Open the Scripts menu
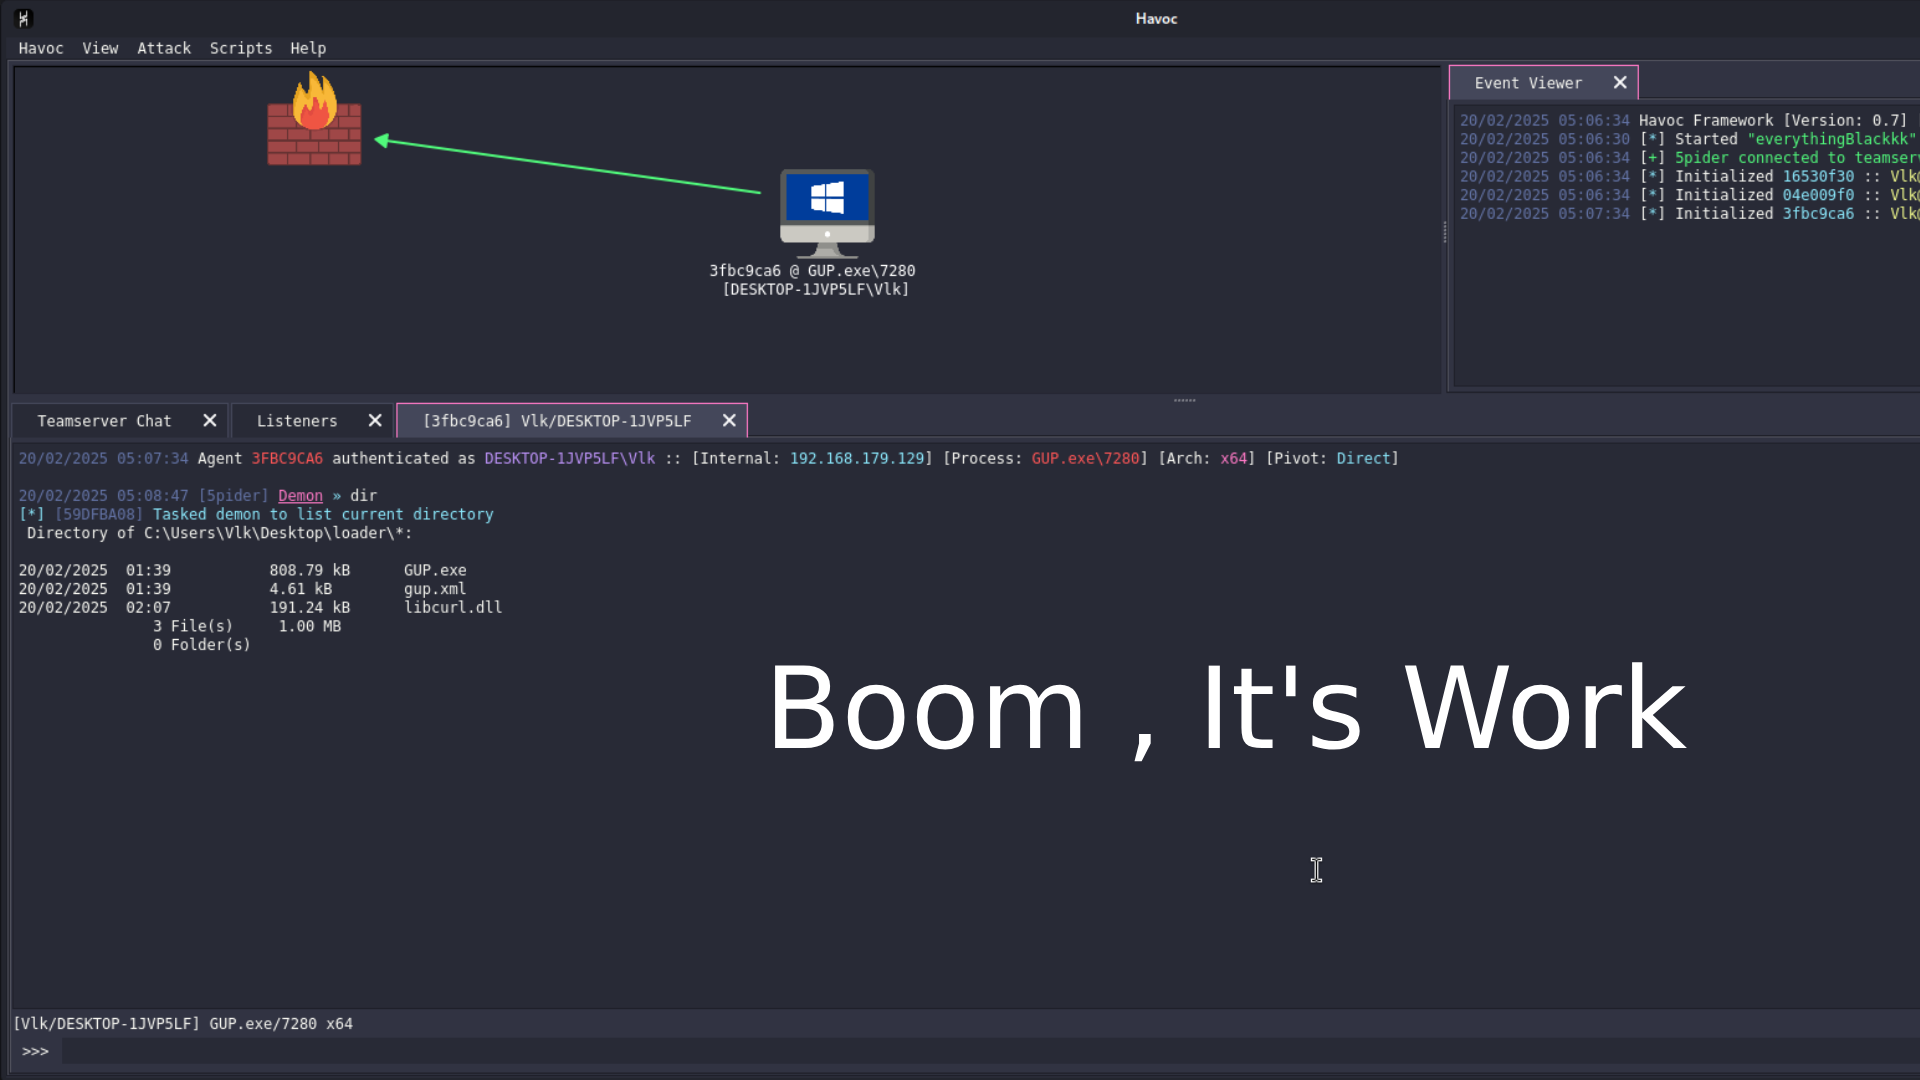 (x=241, y=48)
